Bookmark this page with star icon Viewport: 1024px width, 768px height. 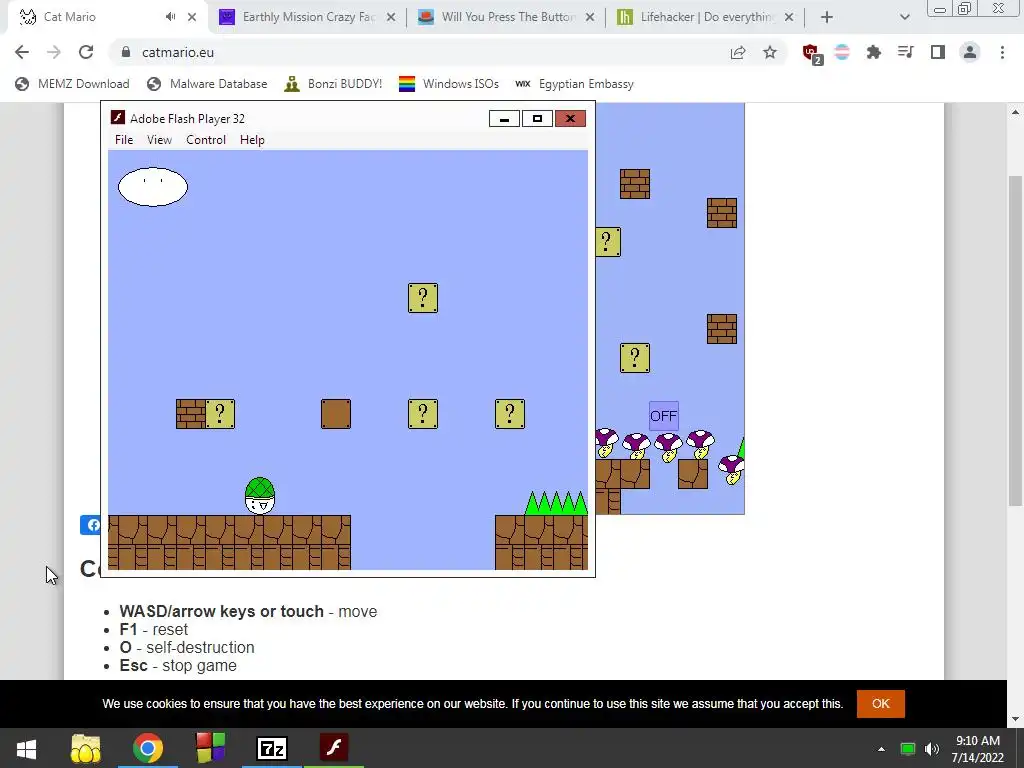pyautogui.click(x=770, y=52)
